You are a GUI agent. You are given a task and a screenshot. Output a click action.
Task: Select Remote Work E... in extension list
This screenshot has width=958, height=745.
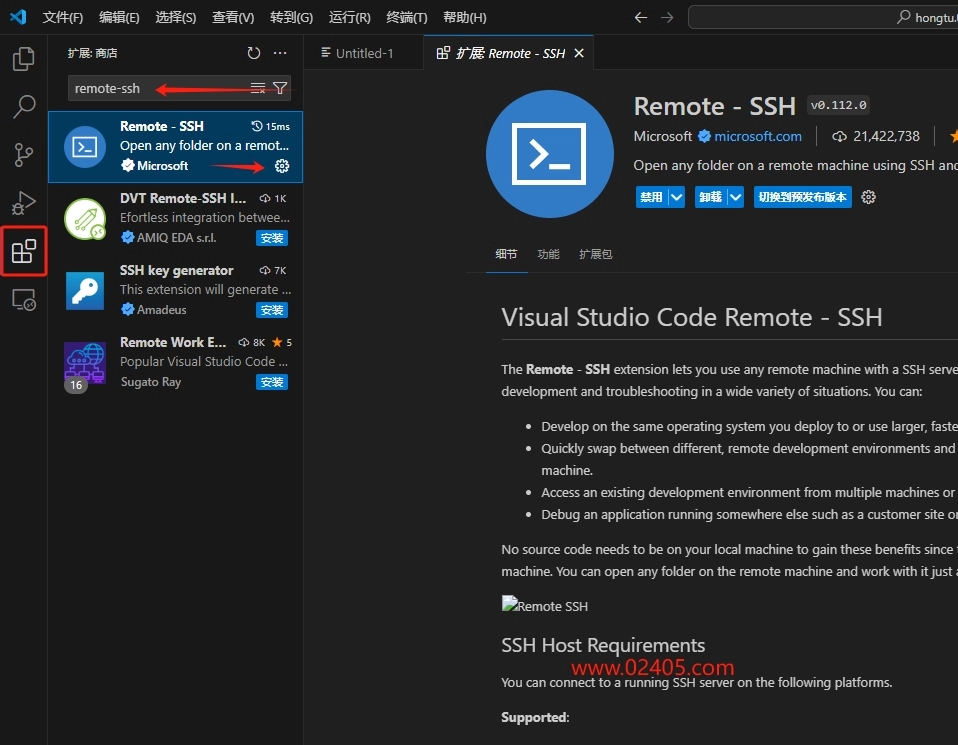coord(175,363)
